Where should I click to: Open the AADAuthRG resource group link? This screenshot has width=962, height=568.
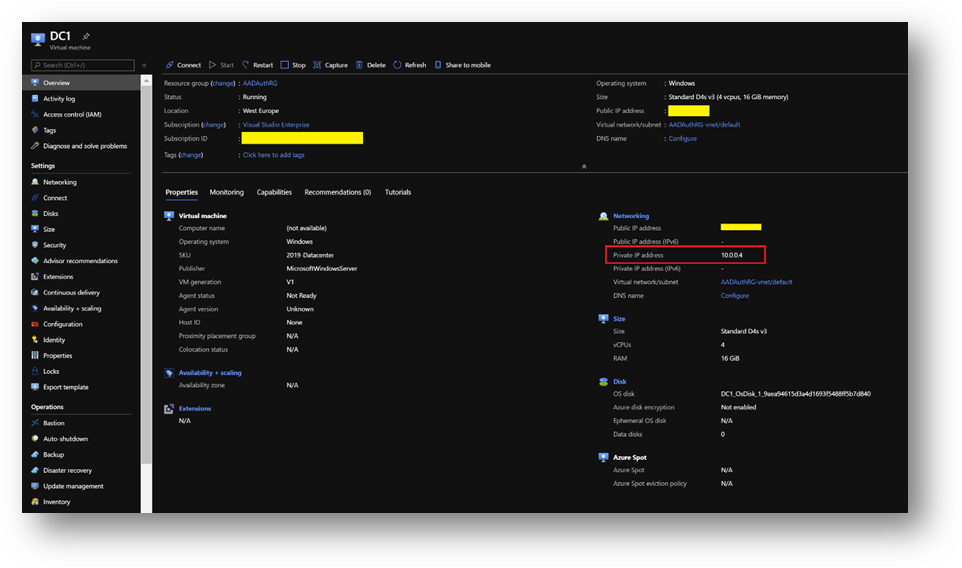[260, 83]
